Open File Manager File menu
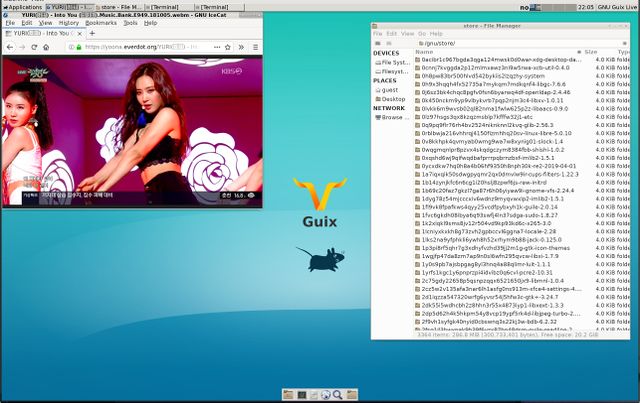The width and height of the screenshot is (640, 403). tap(378, 33)
